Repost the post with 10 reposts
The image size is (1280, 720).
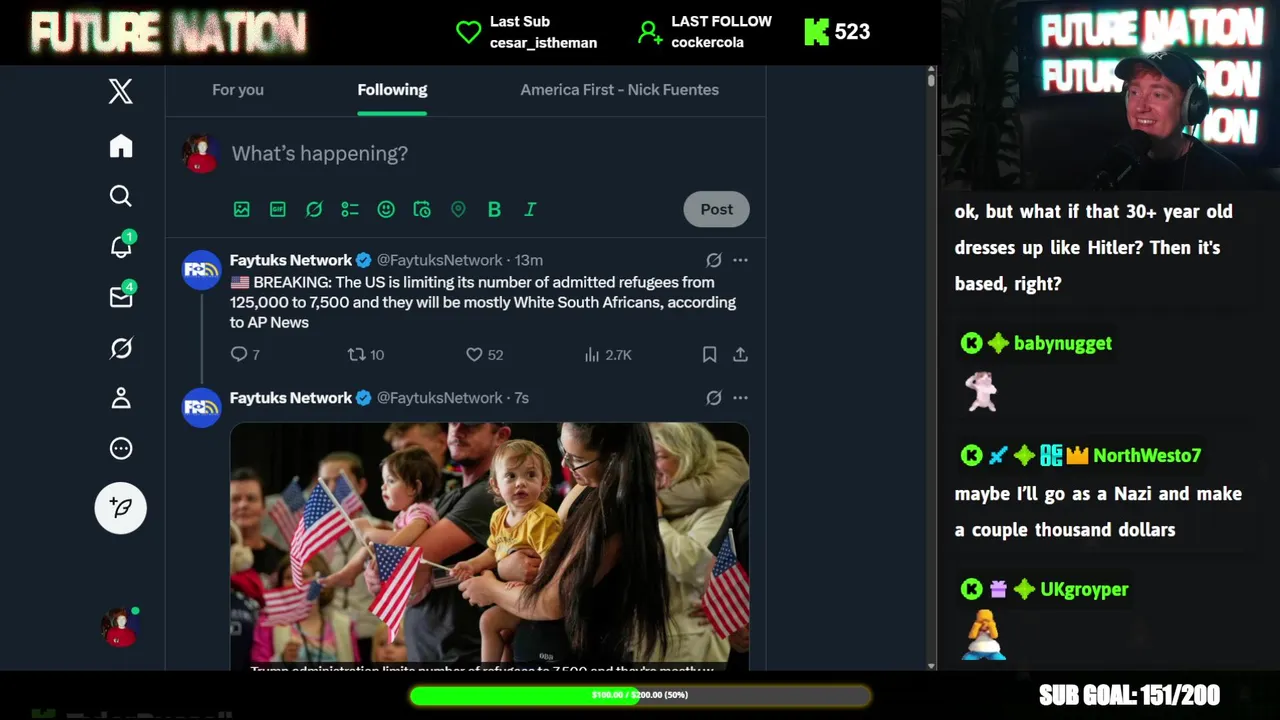[x=365, y=354]
